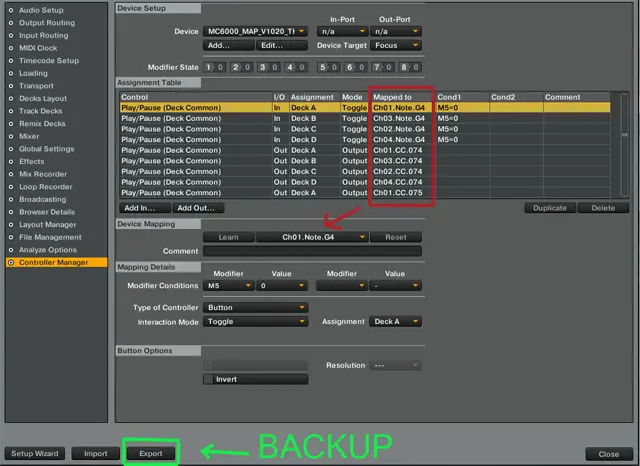Reset the device mapping
Image resolution: width=640 pixels, height=466 pixels.
[x=396, y=237]
